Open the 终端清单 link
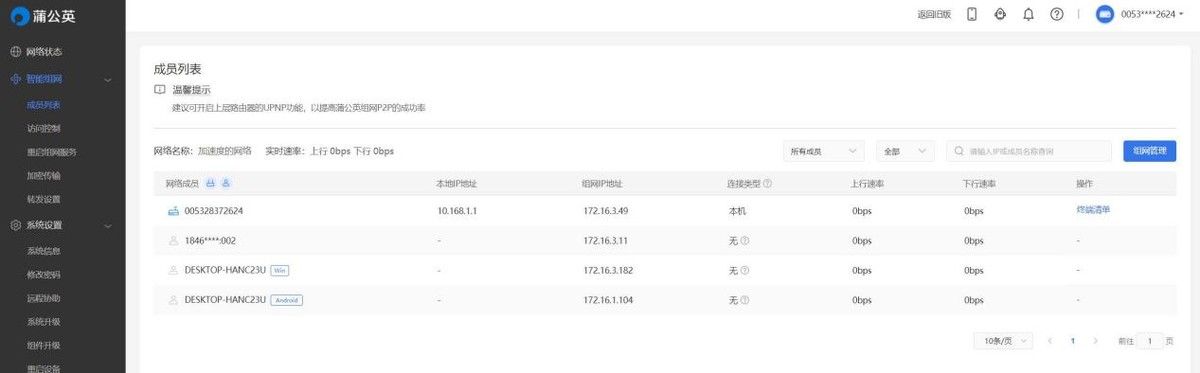The height and width of the screenshot is (373, 1200). 1093,210
